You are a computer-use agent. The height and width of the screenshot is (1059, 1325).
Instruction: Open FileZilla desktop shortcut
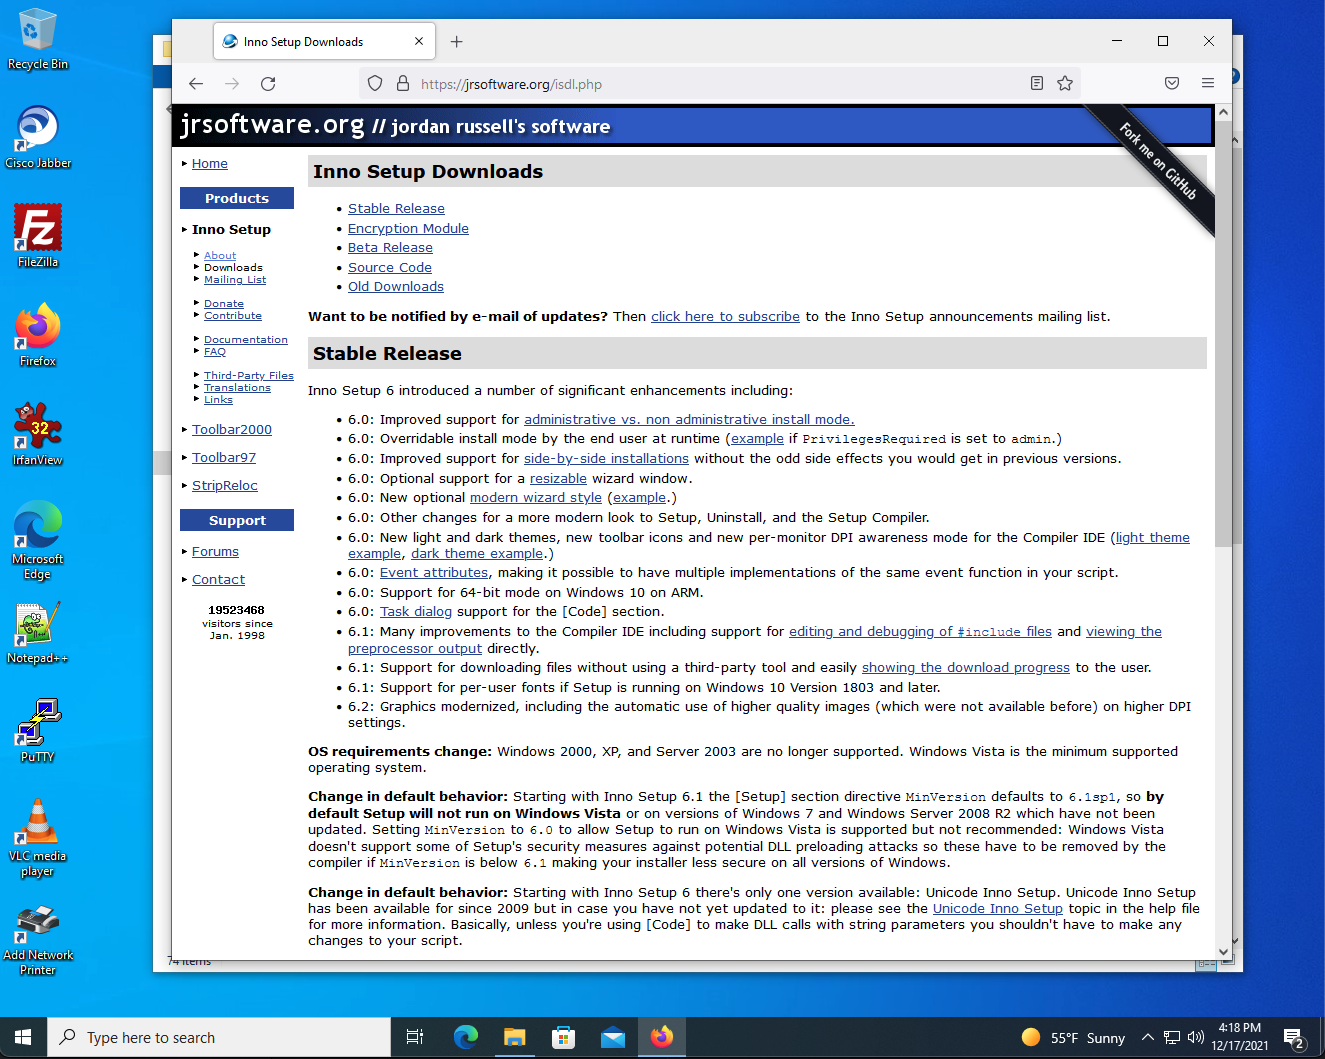click(x=38, y=236)
